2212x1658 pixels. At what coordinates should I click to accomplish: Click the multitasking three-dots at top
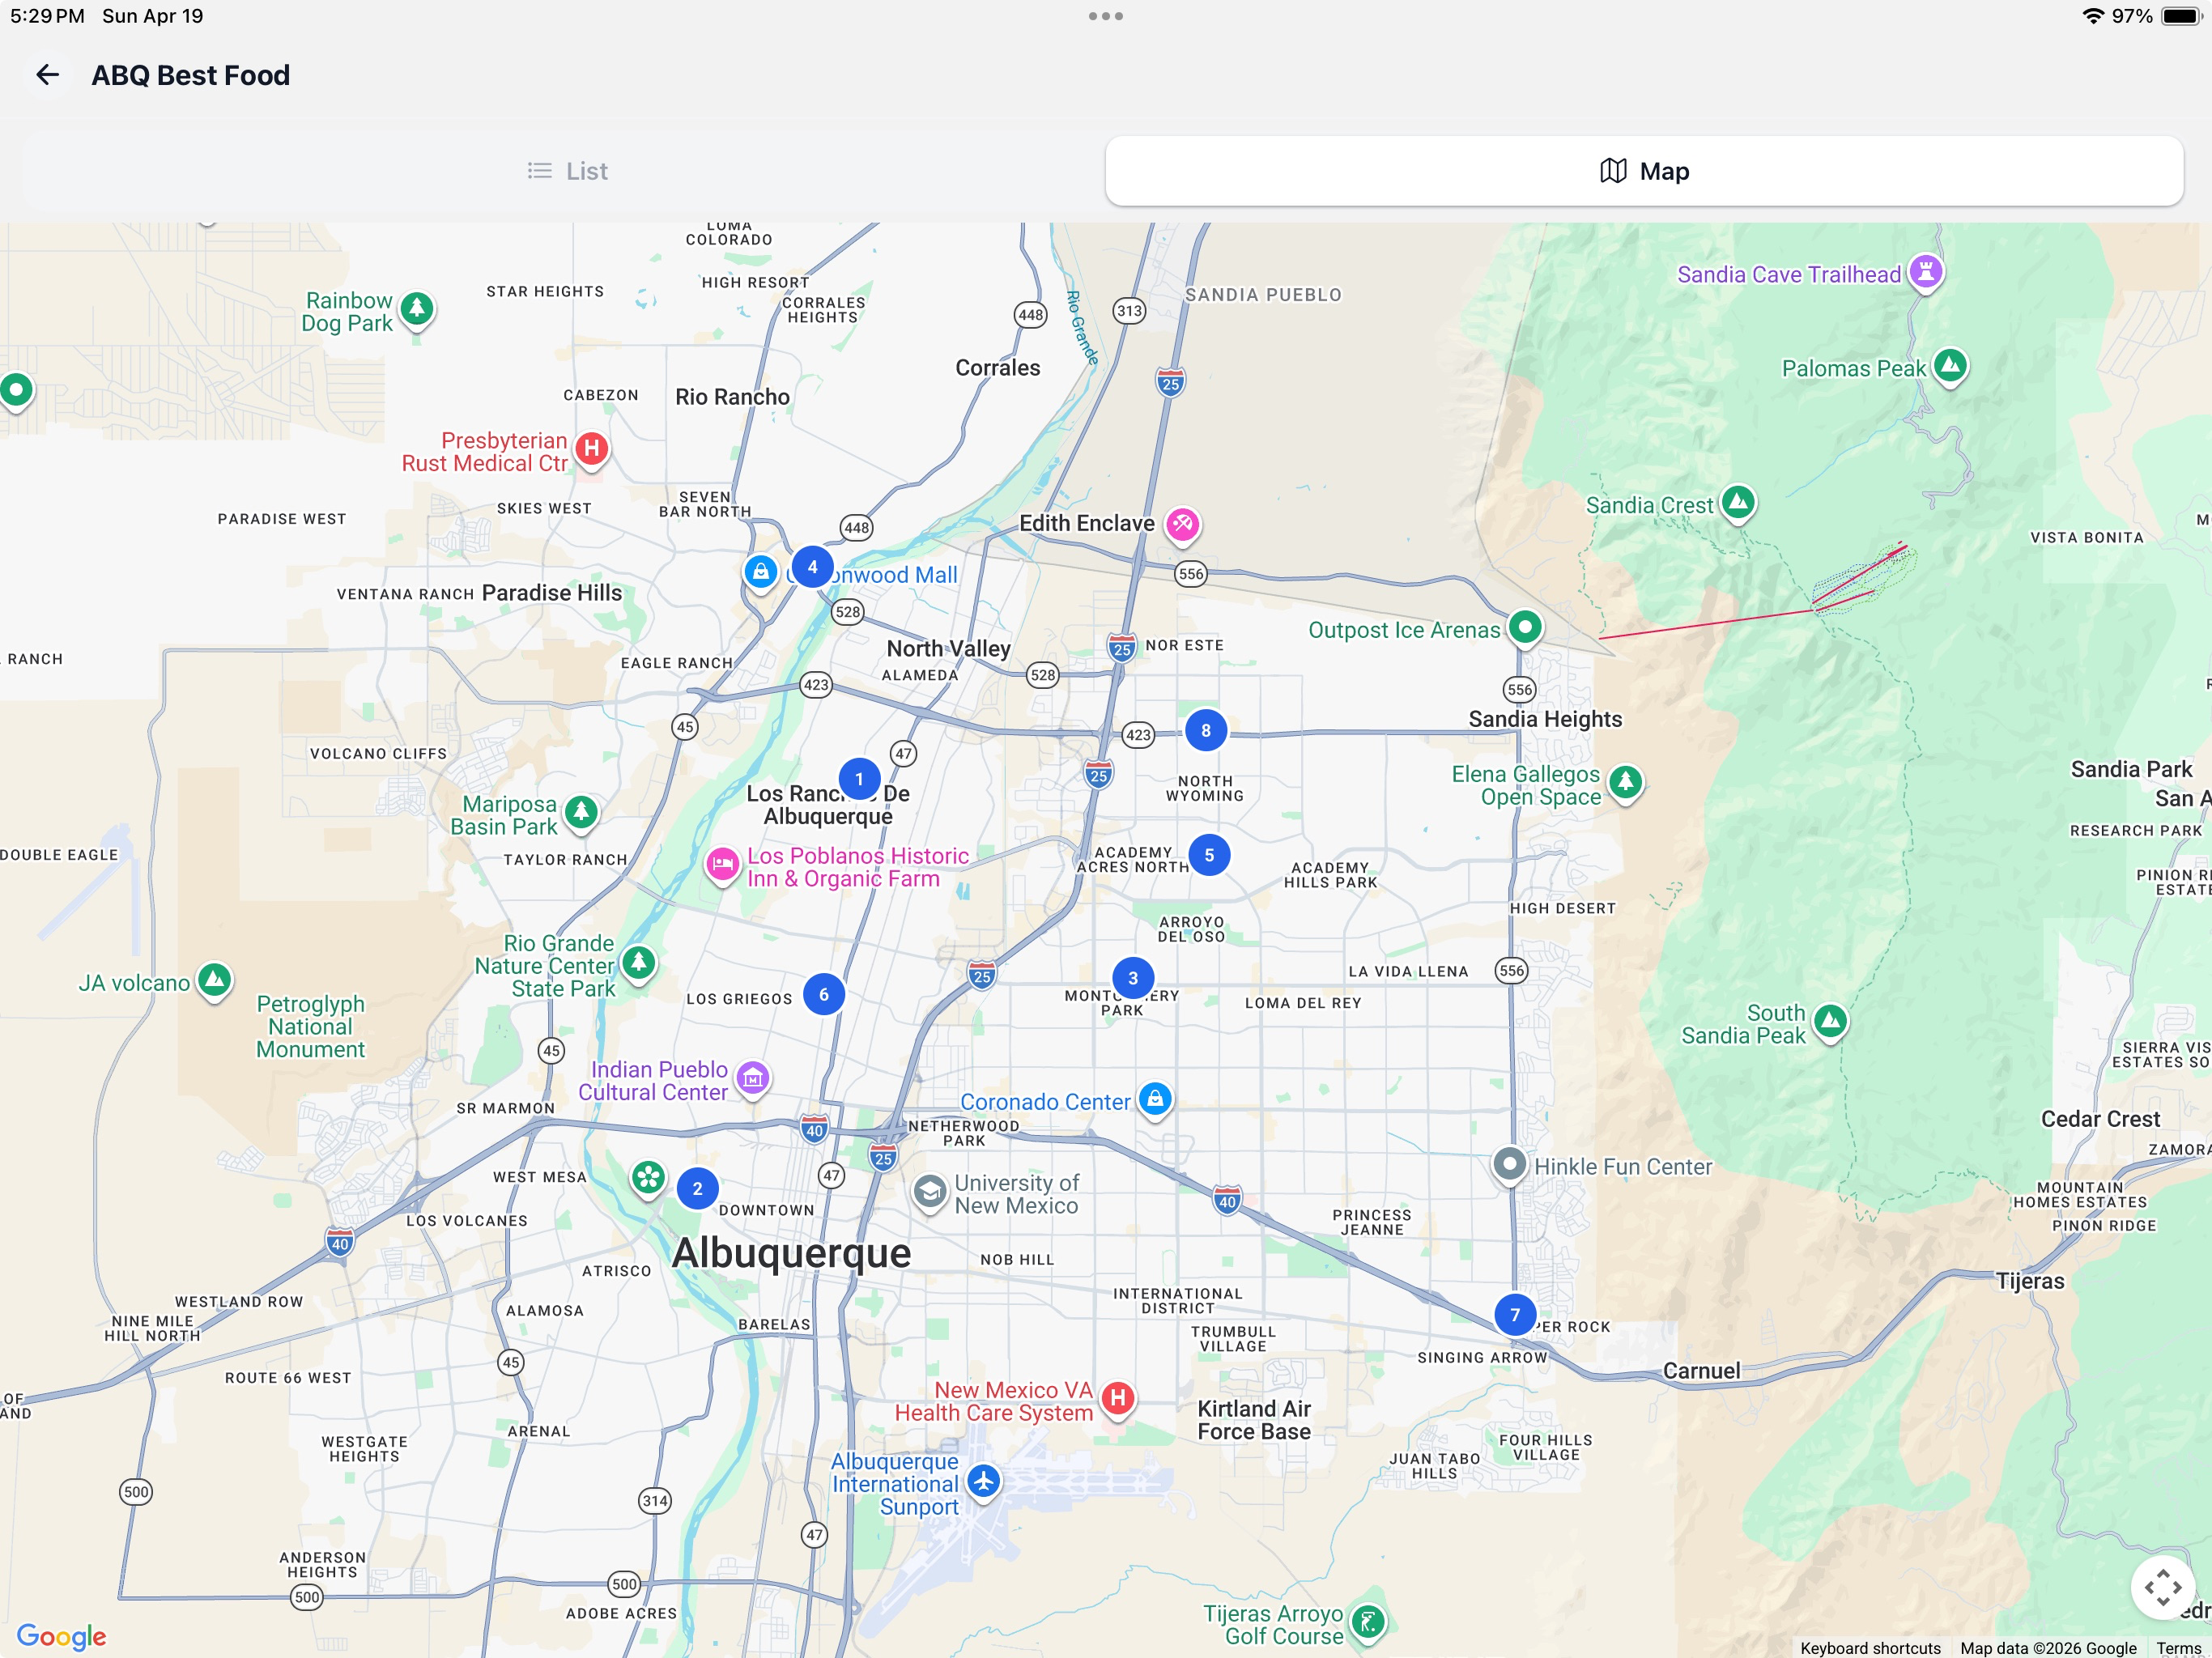pyautogui.click(x=1106, y=16)
